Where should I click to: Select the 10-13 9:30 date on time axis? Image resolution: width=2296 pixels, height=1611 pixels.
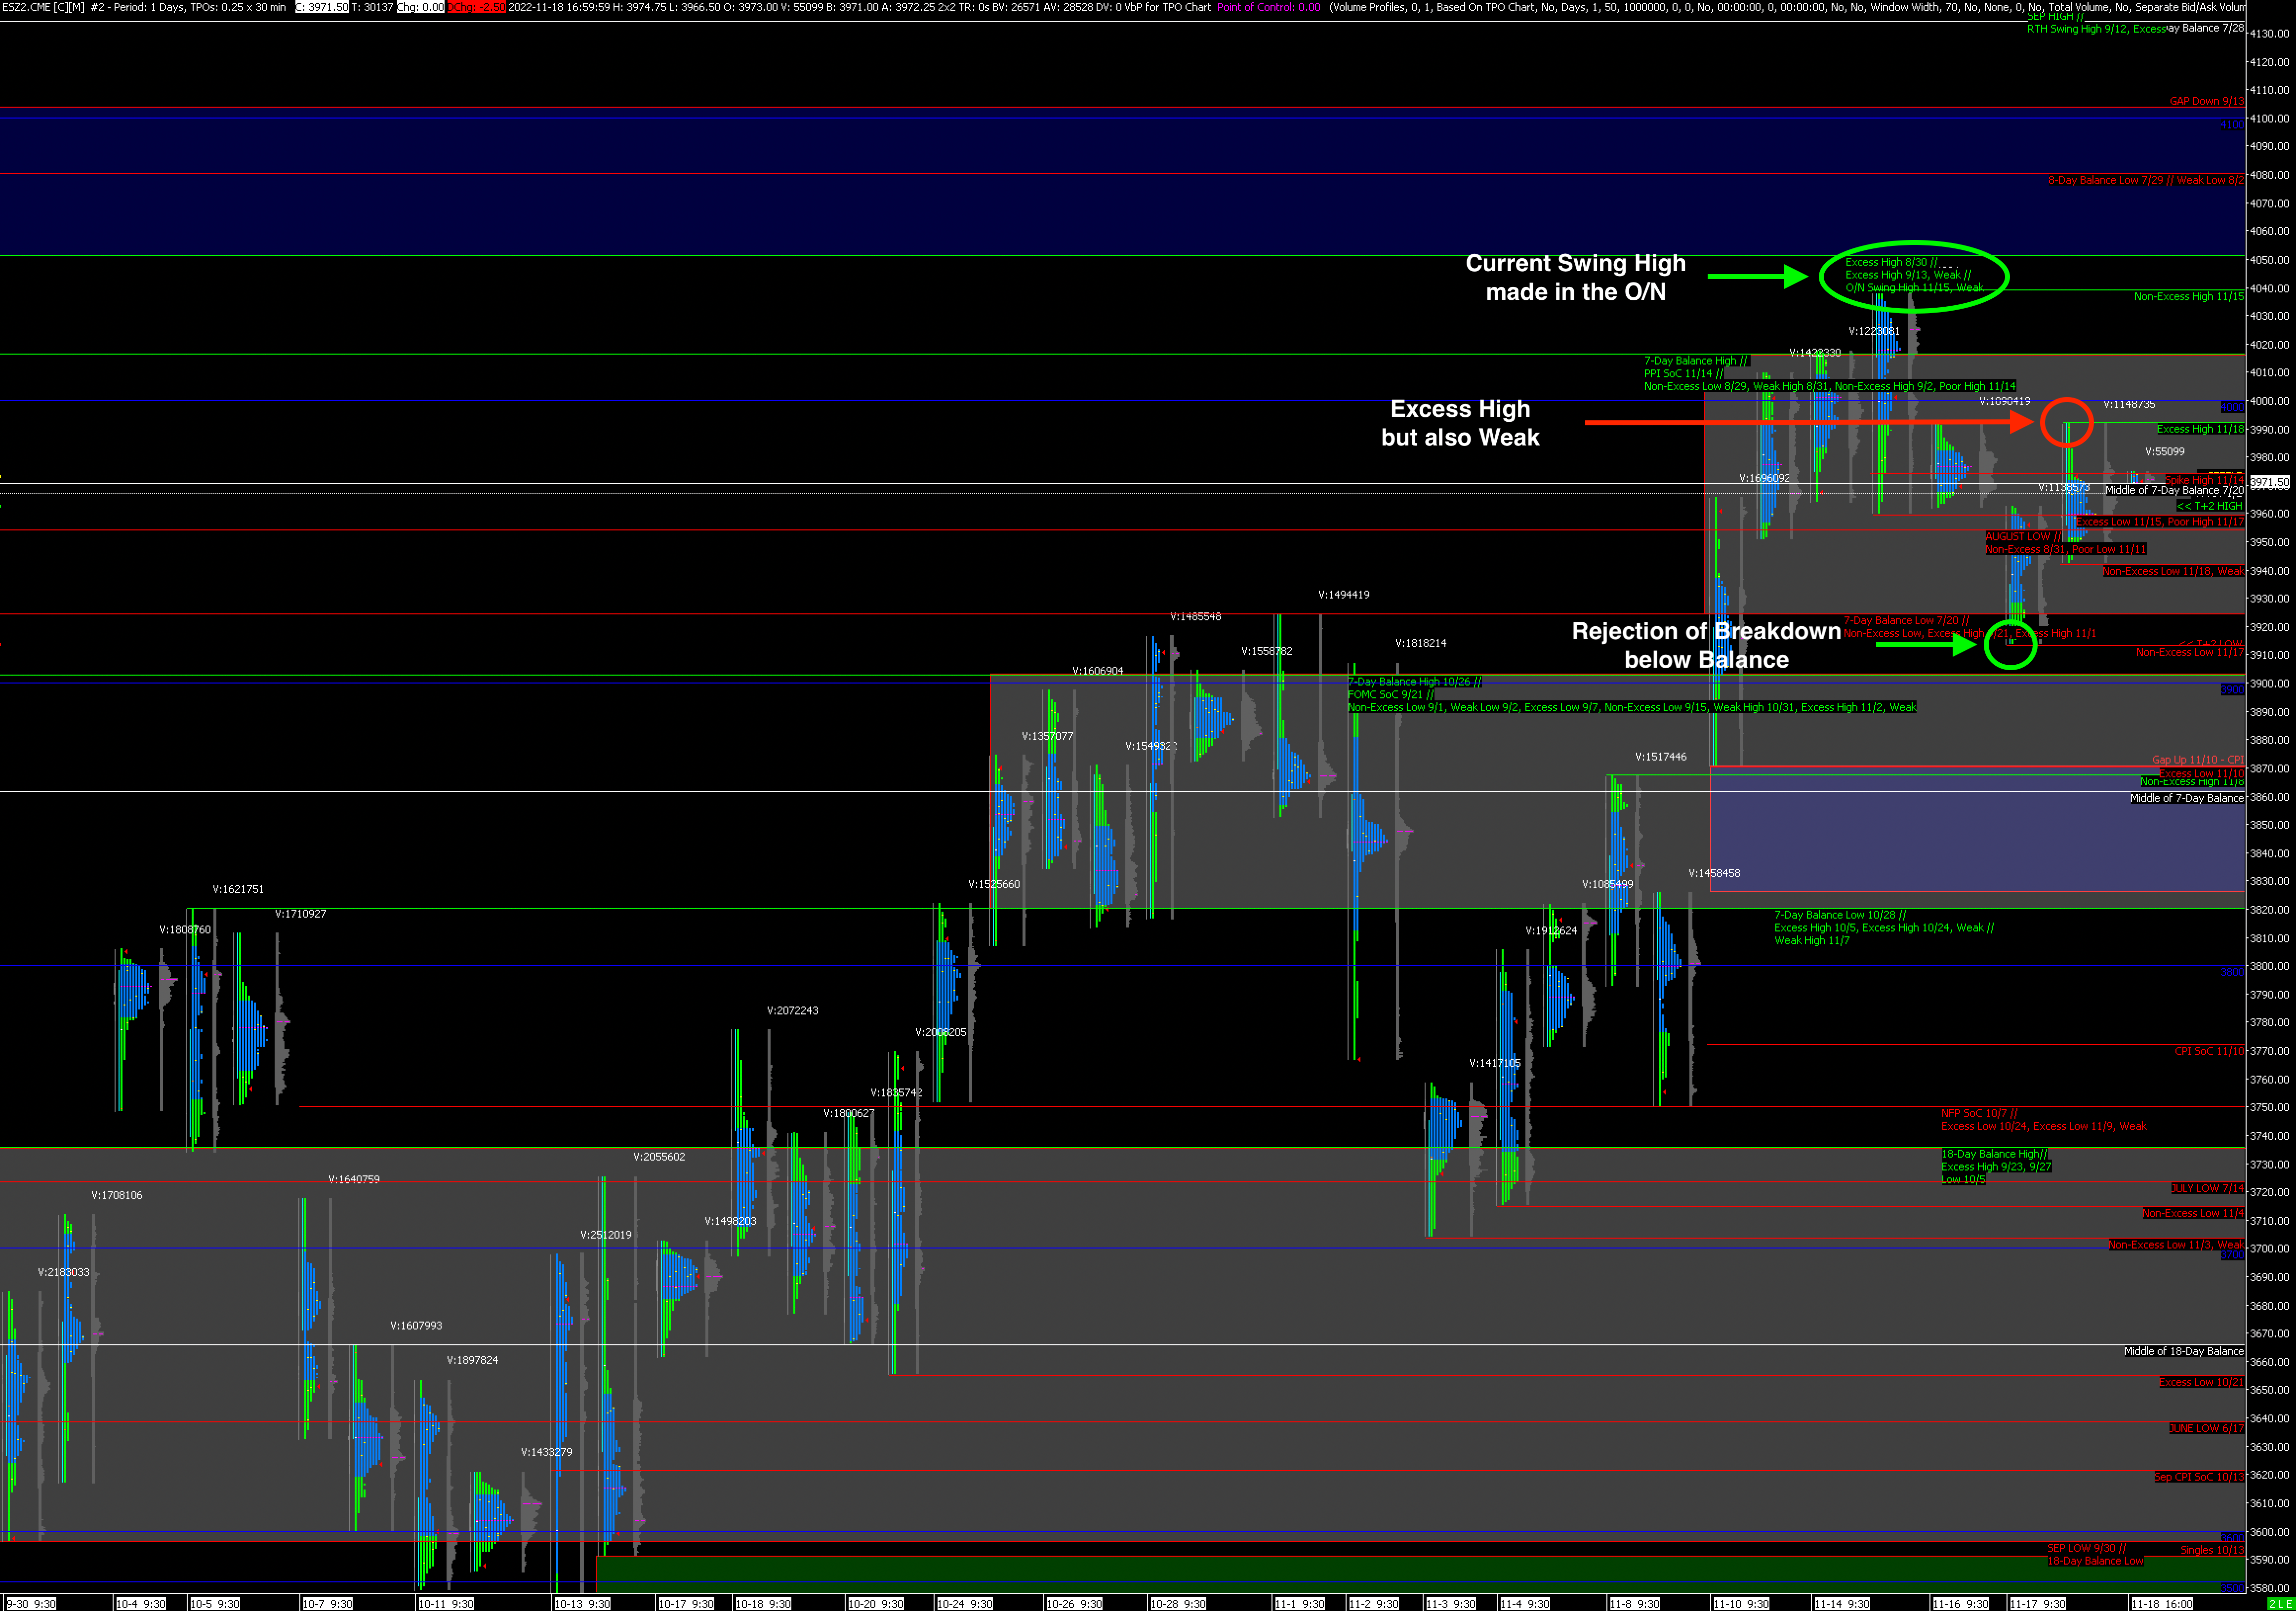pos(582,1604)
